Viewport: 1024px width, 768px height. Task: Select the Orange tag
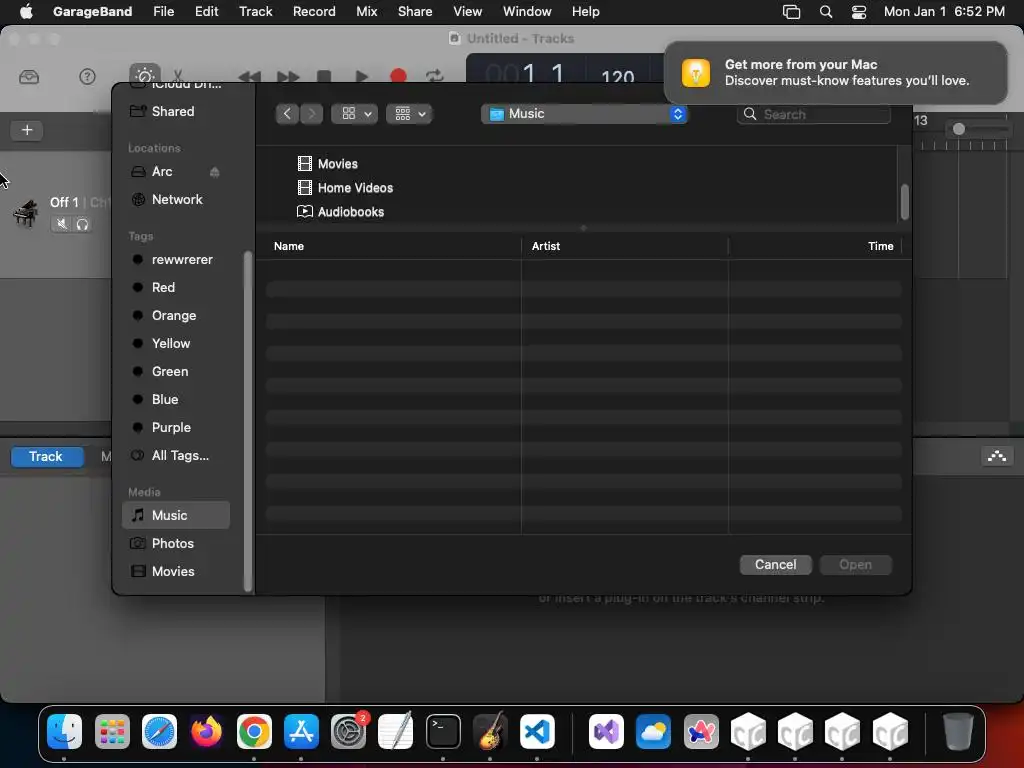(174, 315)
